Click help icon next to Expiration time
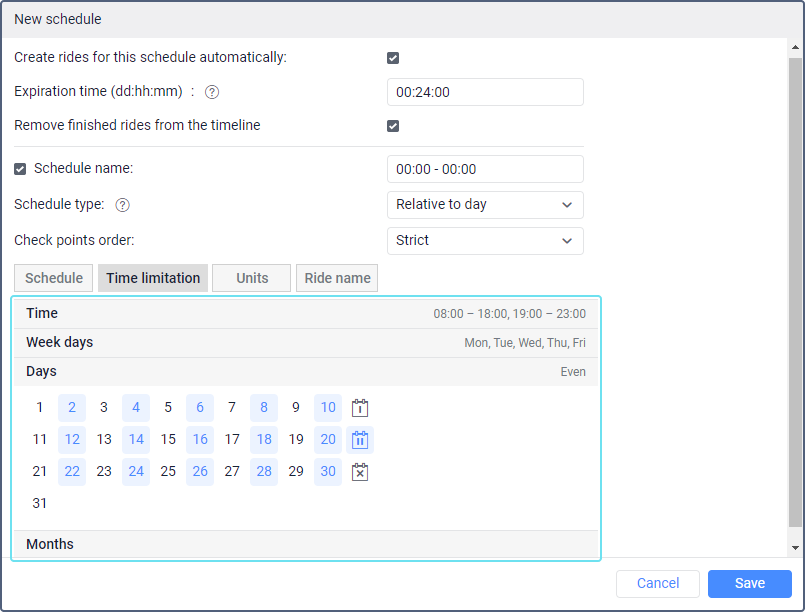The height and width of the screenshot is (612, 805). coord(212,92)
